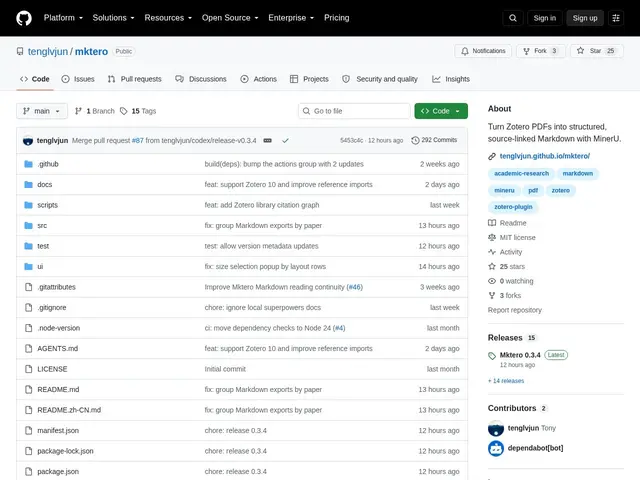
Task: Click the Notifications bell button
Action: (483, 51)
